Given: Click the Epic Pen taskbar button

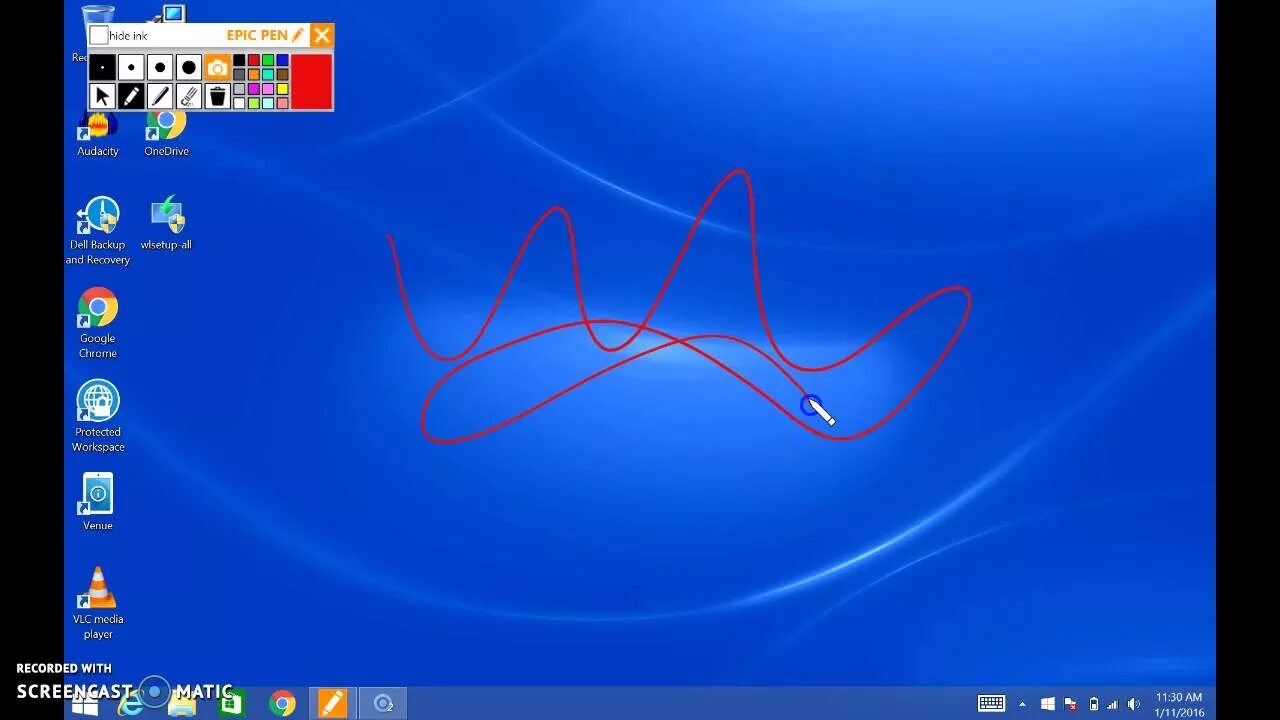Looking at the screenshot, I should pos(332,704).
